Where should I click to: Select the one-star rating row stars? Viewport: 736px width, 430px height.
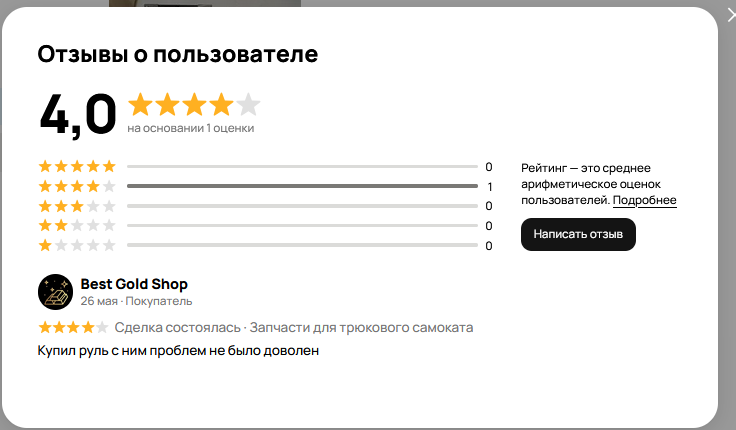(77, 246)
